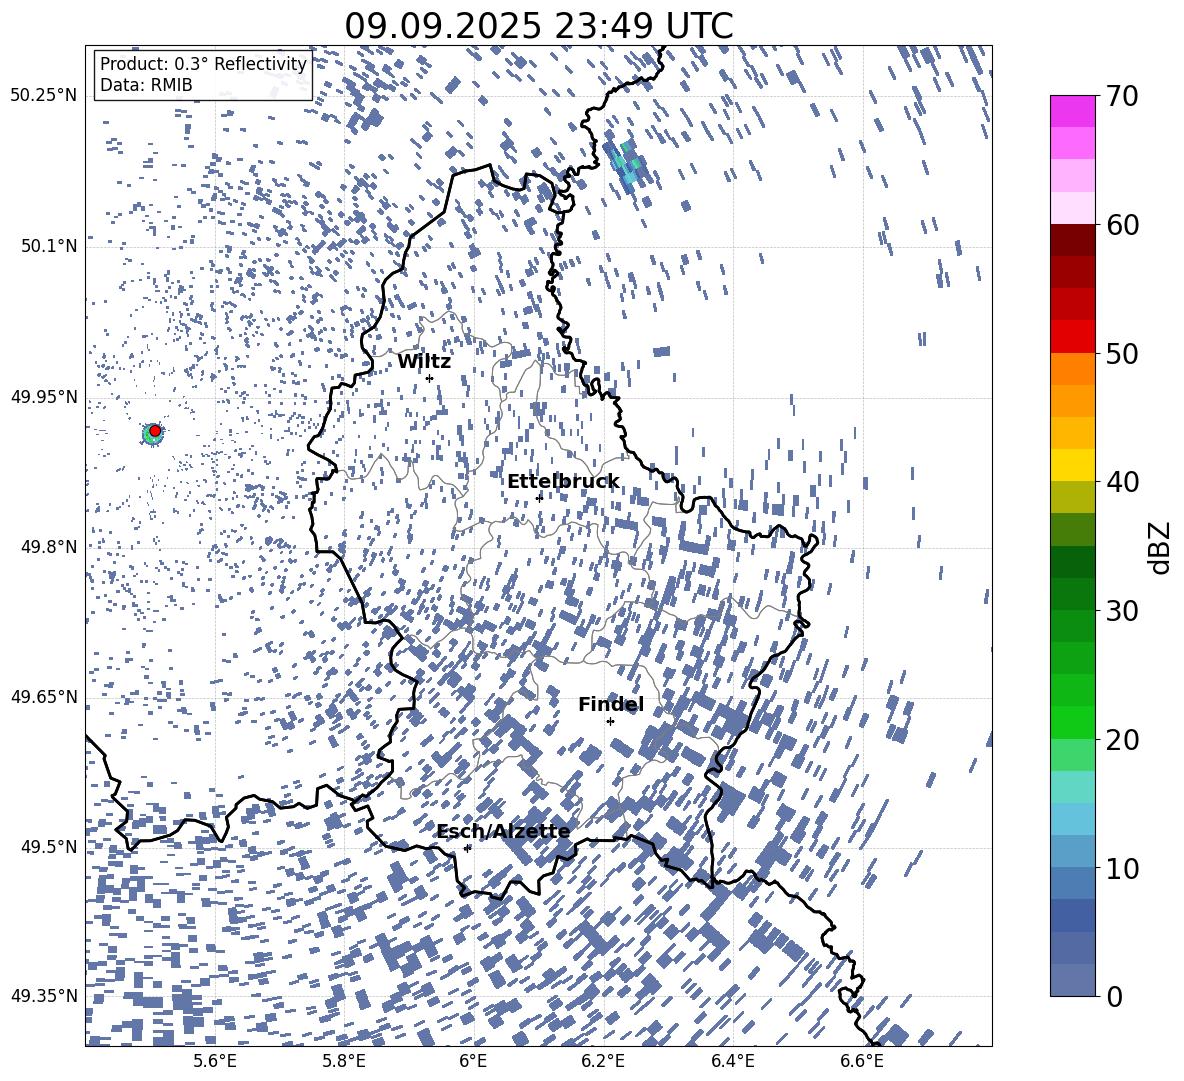Click the 5.8°E longitude label
1184x1081 pixels.
(344, 1061)
